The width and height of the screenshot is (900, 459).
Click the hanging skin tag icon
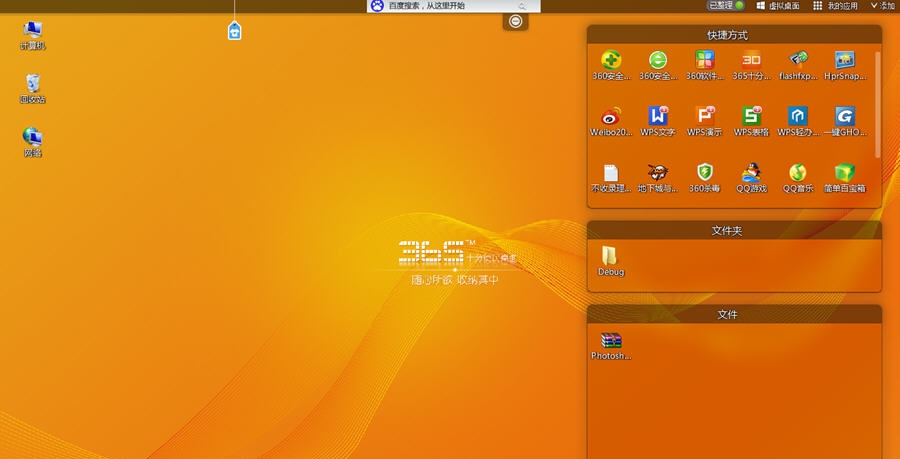tap(234, 30)
